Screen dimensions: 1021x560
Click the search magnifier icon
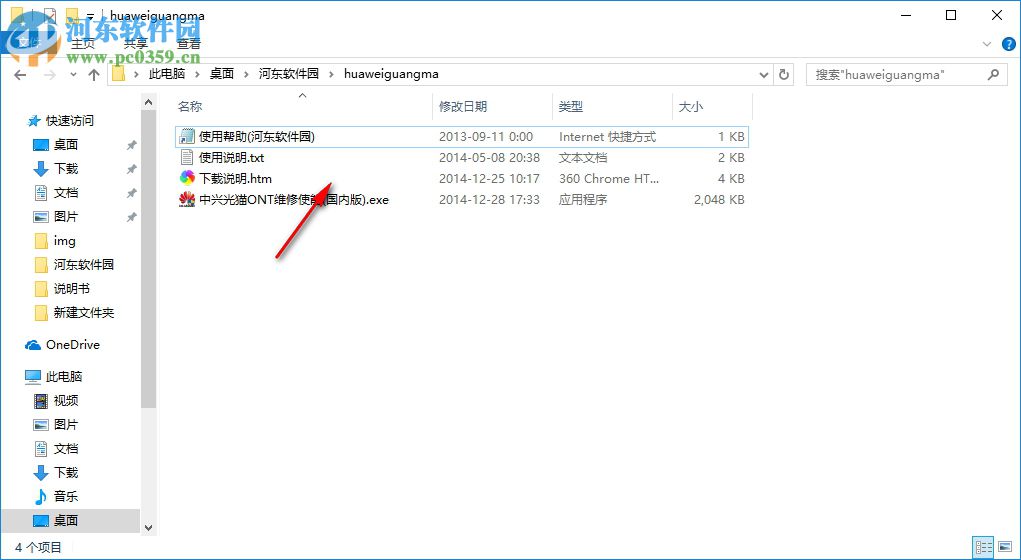(x=993, y=74)
